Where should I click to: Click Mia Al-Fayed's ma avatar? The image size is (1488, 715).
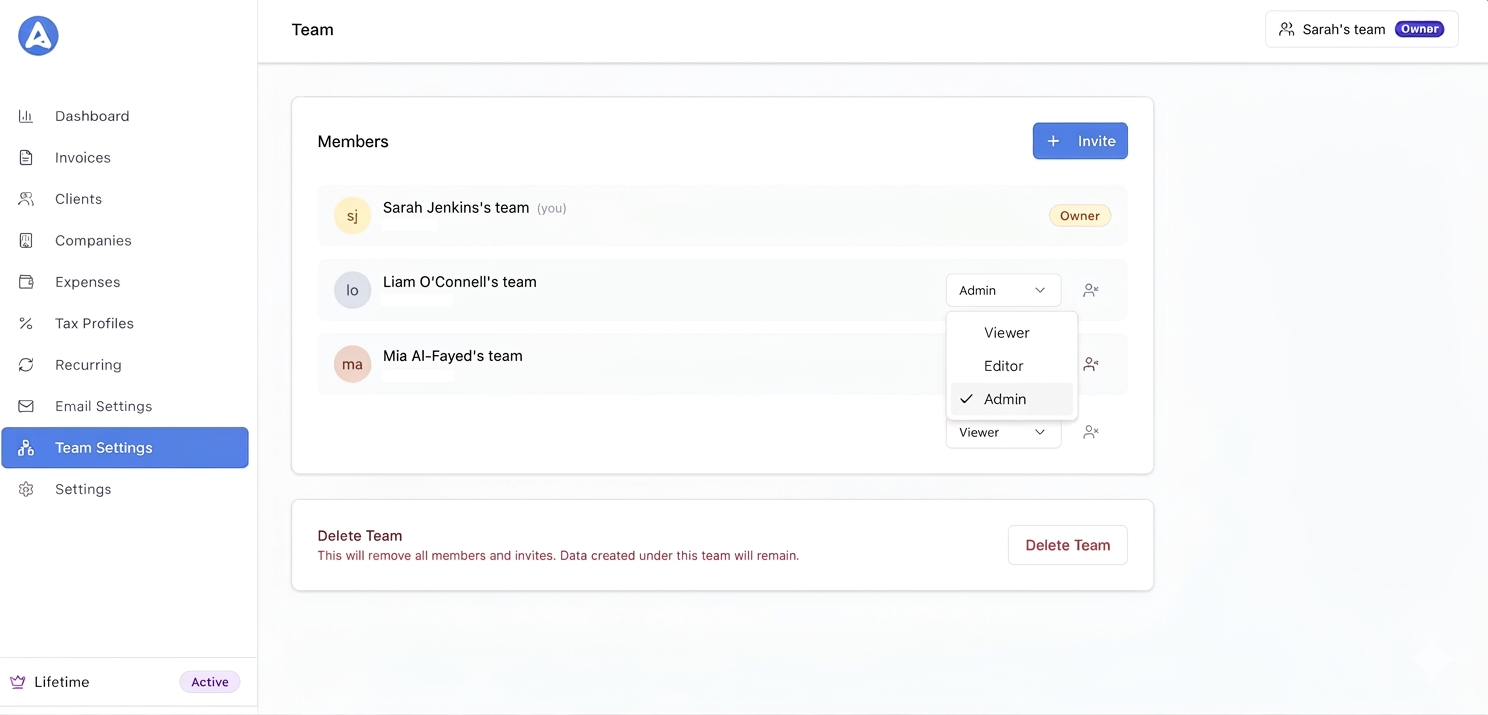(x=352, y=364)
